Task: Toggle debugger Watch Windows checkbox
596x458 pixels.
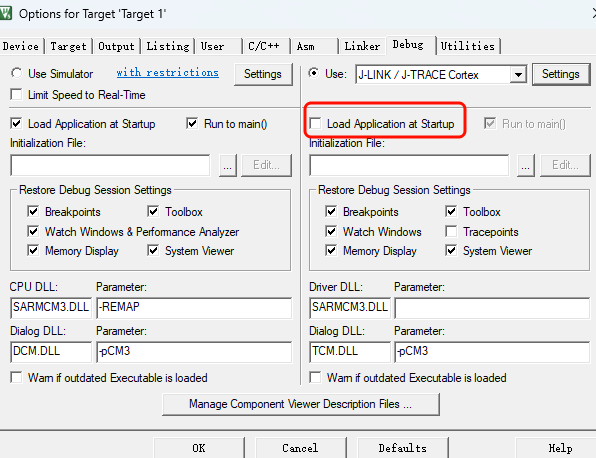Action: click(331, 231)
